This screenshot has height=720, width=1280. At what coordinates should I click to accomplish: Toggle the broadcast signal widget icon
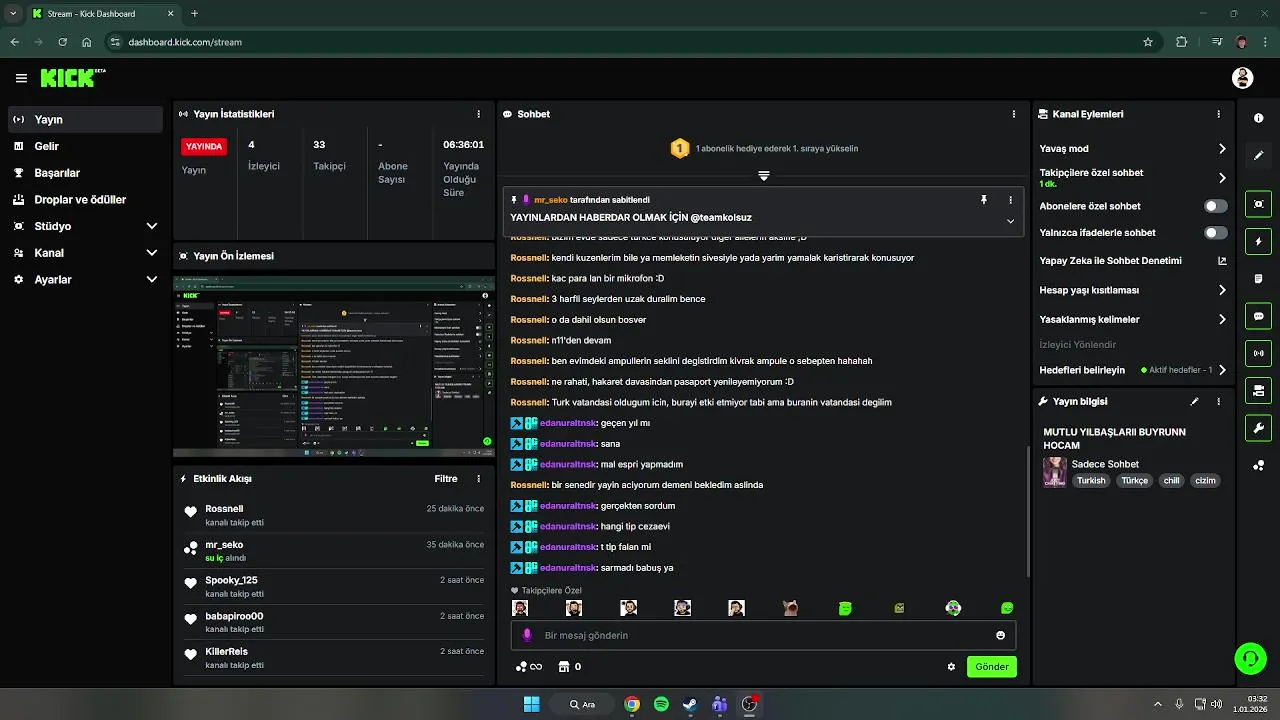point(1258,353)
